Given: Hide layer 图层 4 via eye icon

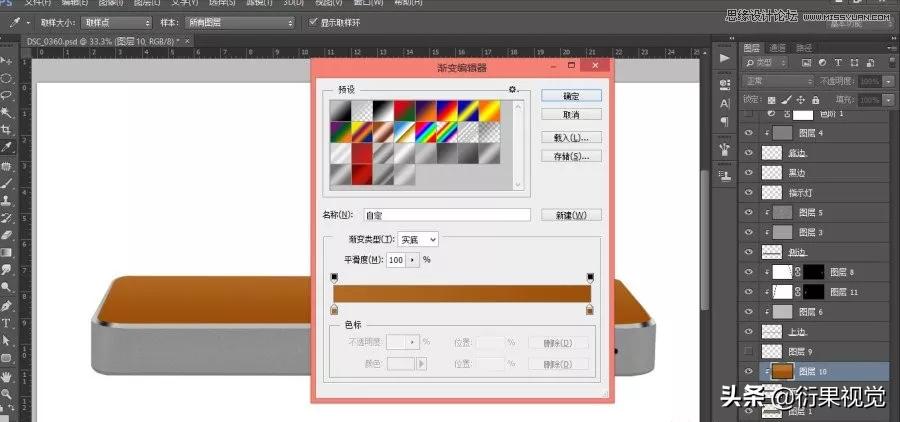Looking at the screenshot, I should tap(748, 133).
